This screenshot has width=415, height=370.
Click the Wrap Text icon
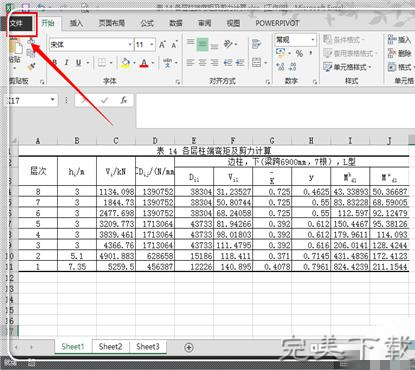coord(256,44)
